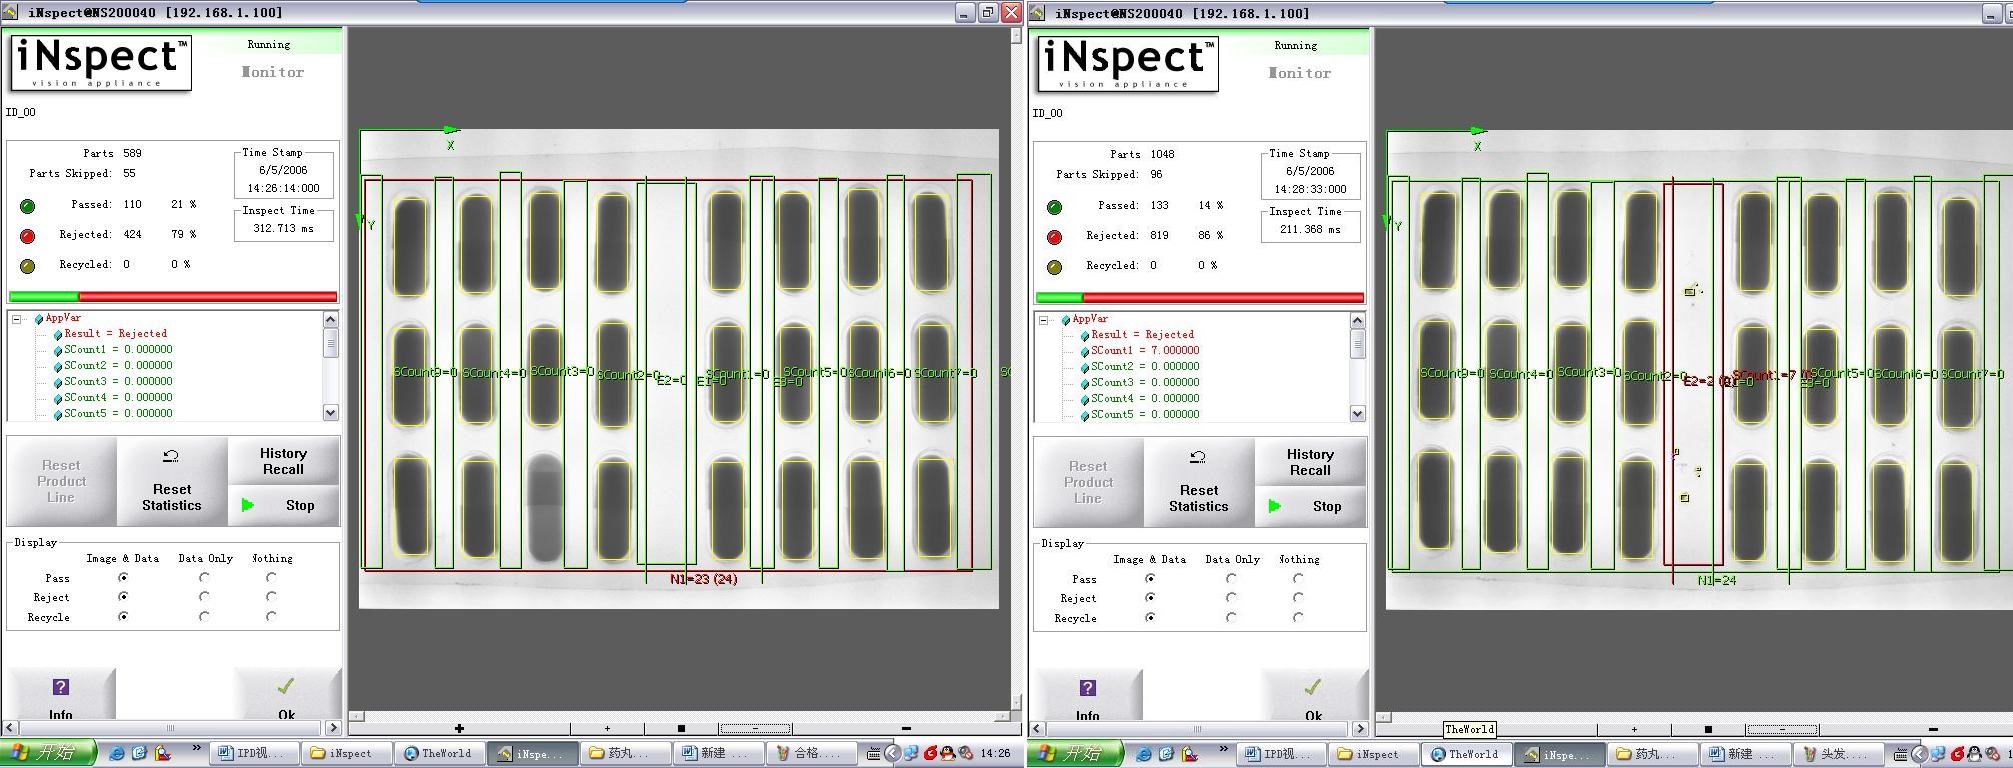This screenshot has height=768, width=2013.
Task: Select Data Only for Pass in left window
Action: tap(204, 578)
